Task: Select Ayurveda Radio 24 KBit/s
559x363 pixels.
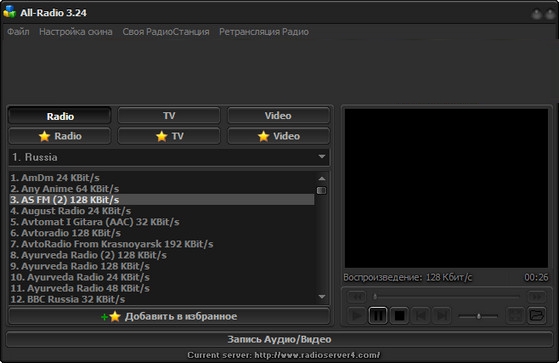Action: tap(161, 277)
